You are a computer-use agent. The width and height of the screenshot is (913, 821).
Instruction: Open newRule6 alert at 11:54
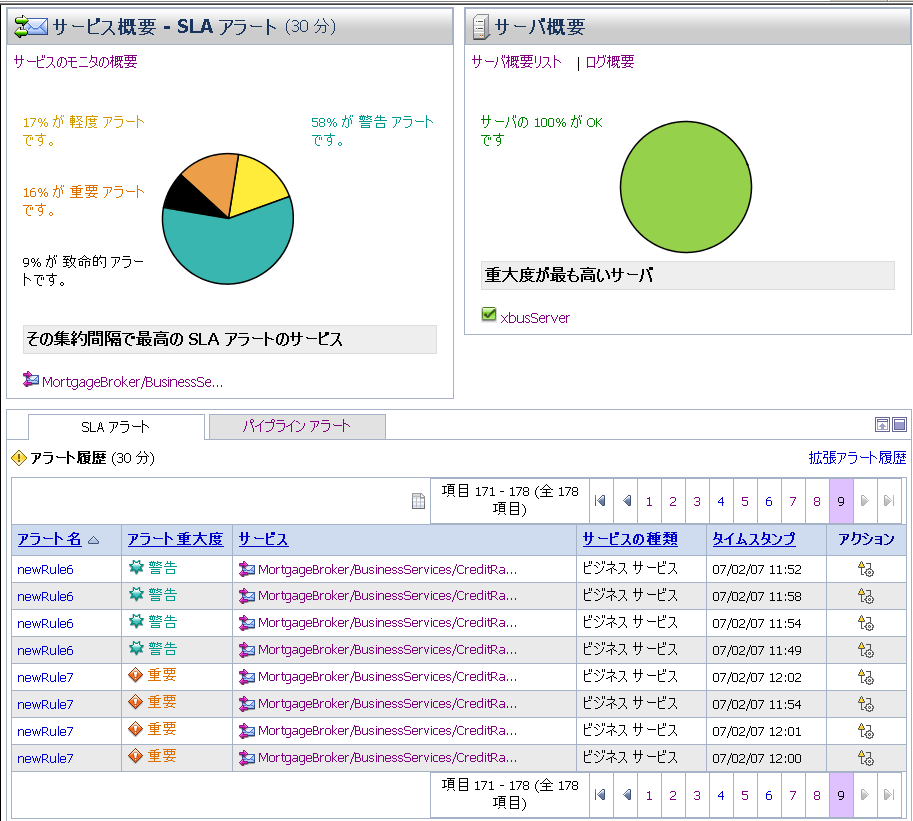[45, 624]
